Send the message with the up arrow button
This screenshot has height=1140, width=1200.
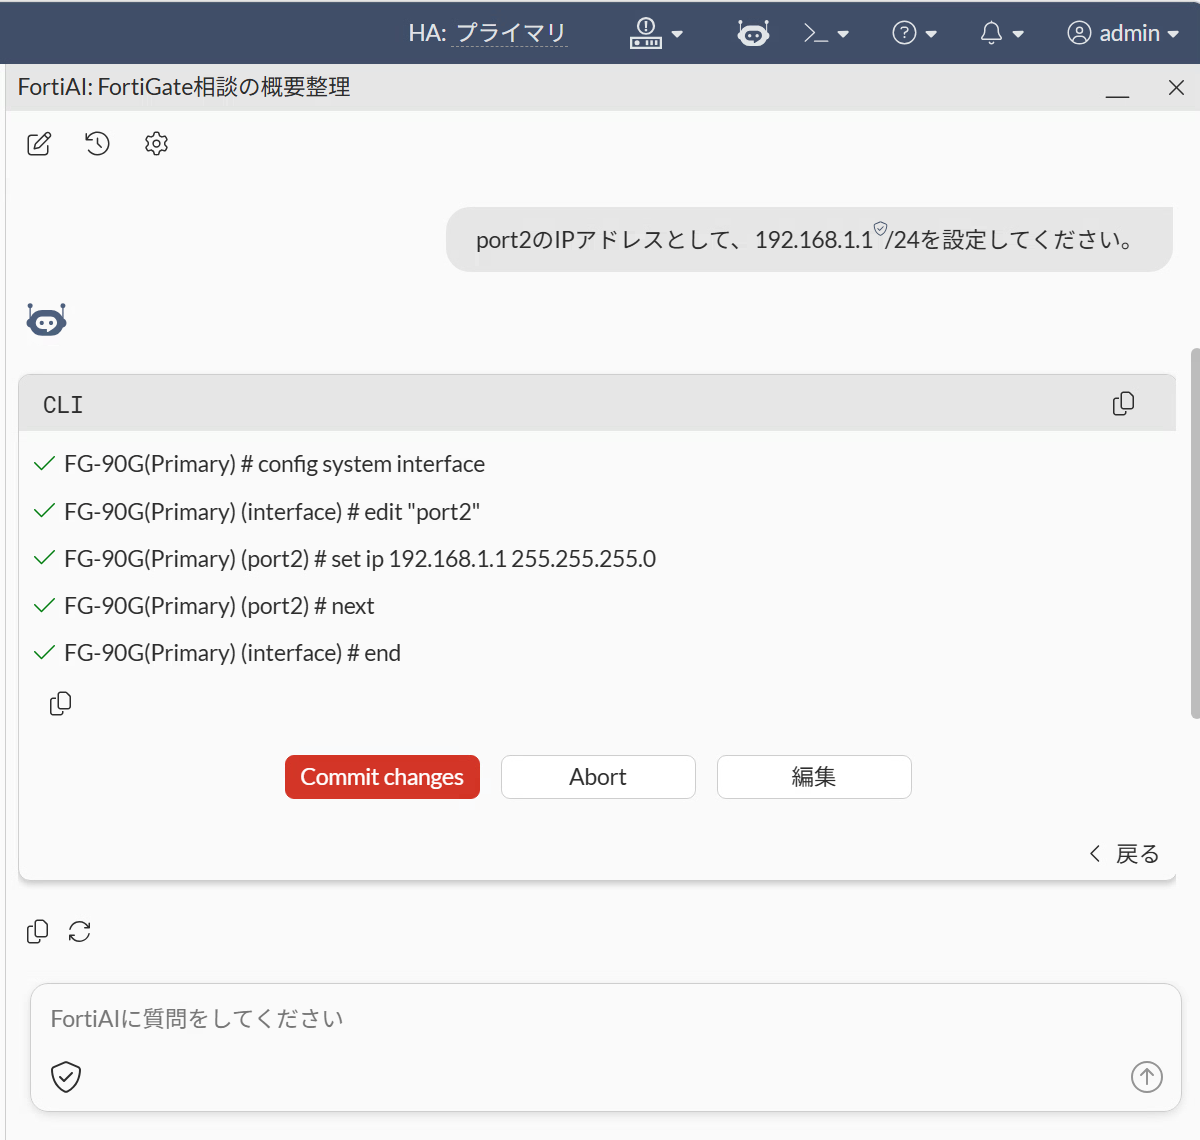(1147, 1077)
